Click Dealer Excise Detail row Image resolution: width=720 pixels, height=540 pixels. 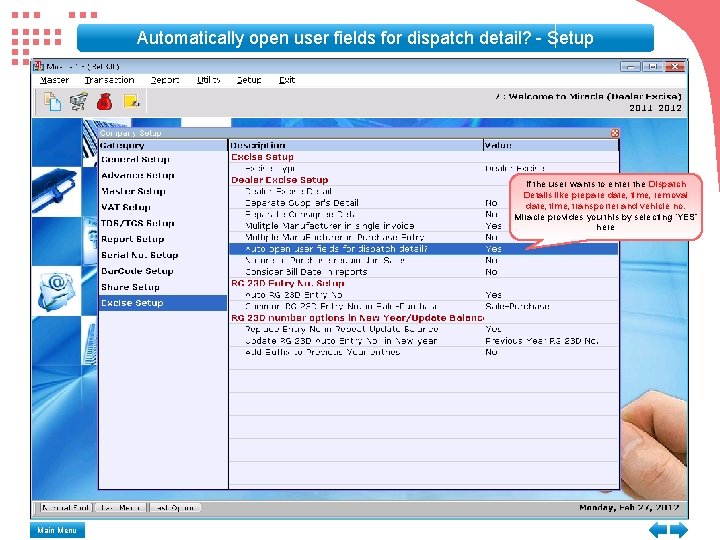[x=423, y=191]
